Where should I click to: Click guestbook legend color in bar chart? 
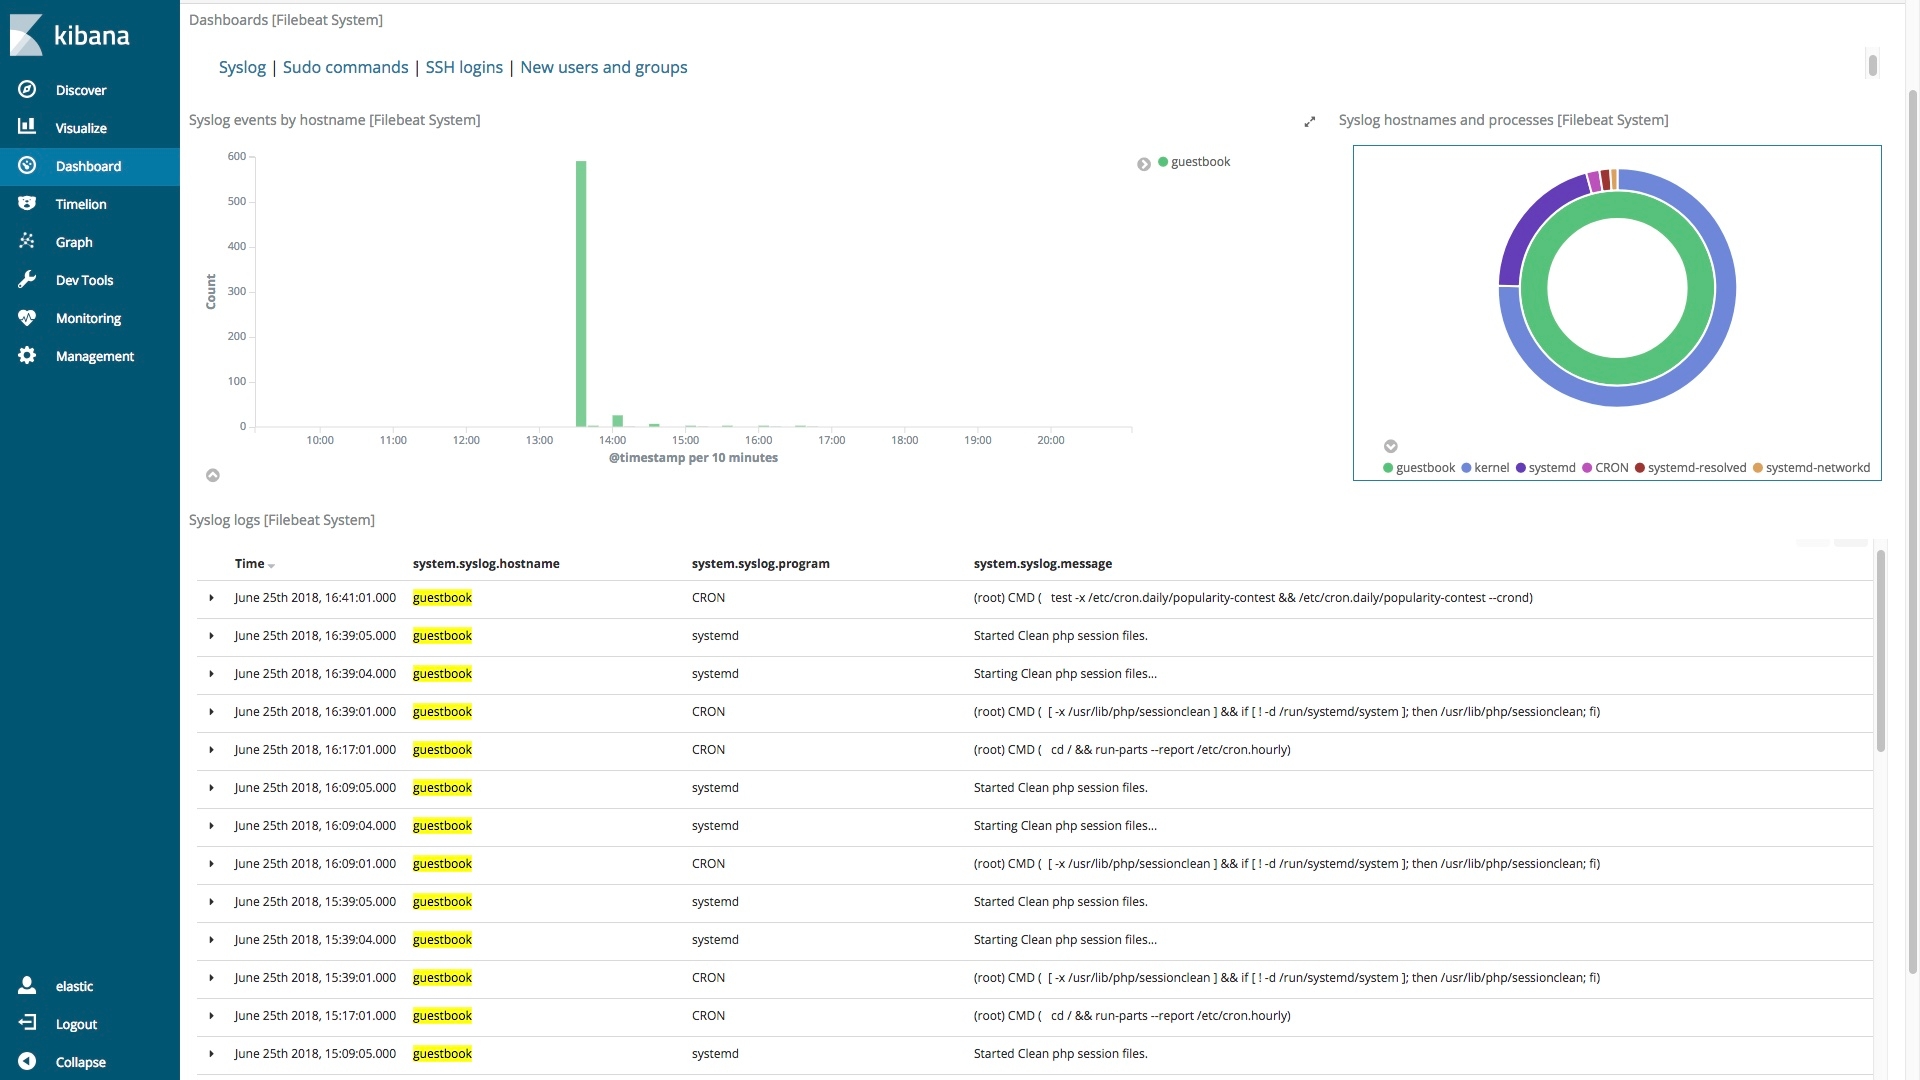[1163, 162]
